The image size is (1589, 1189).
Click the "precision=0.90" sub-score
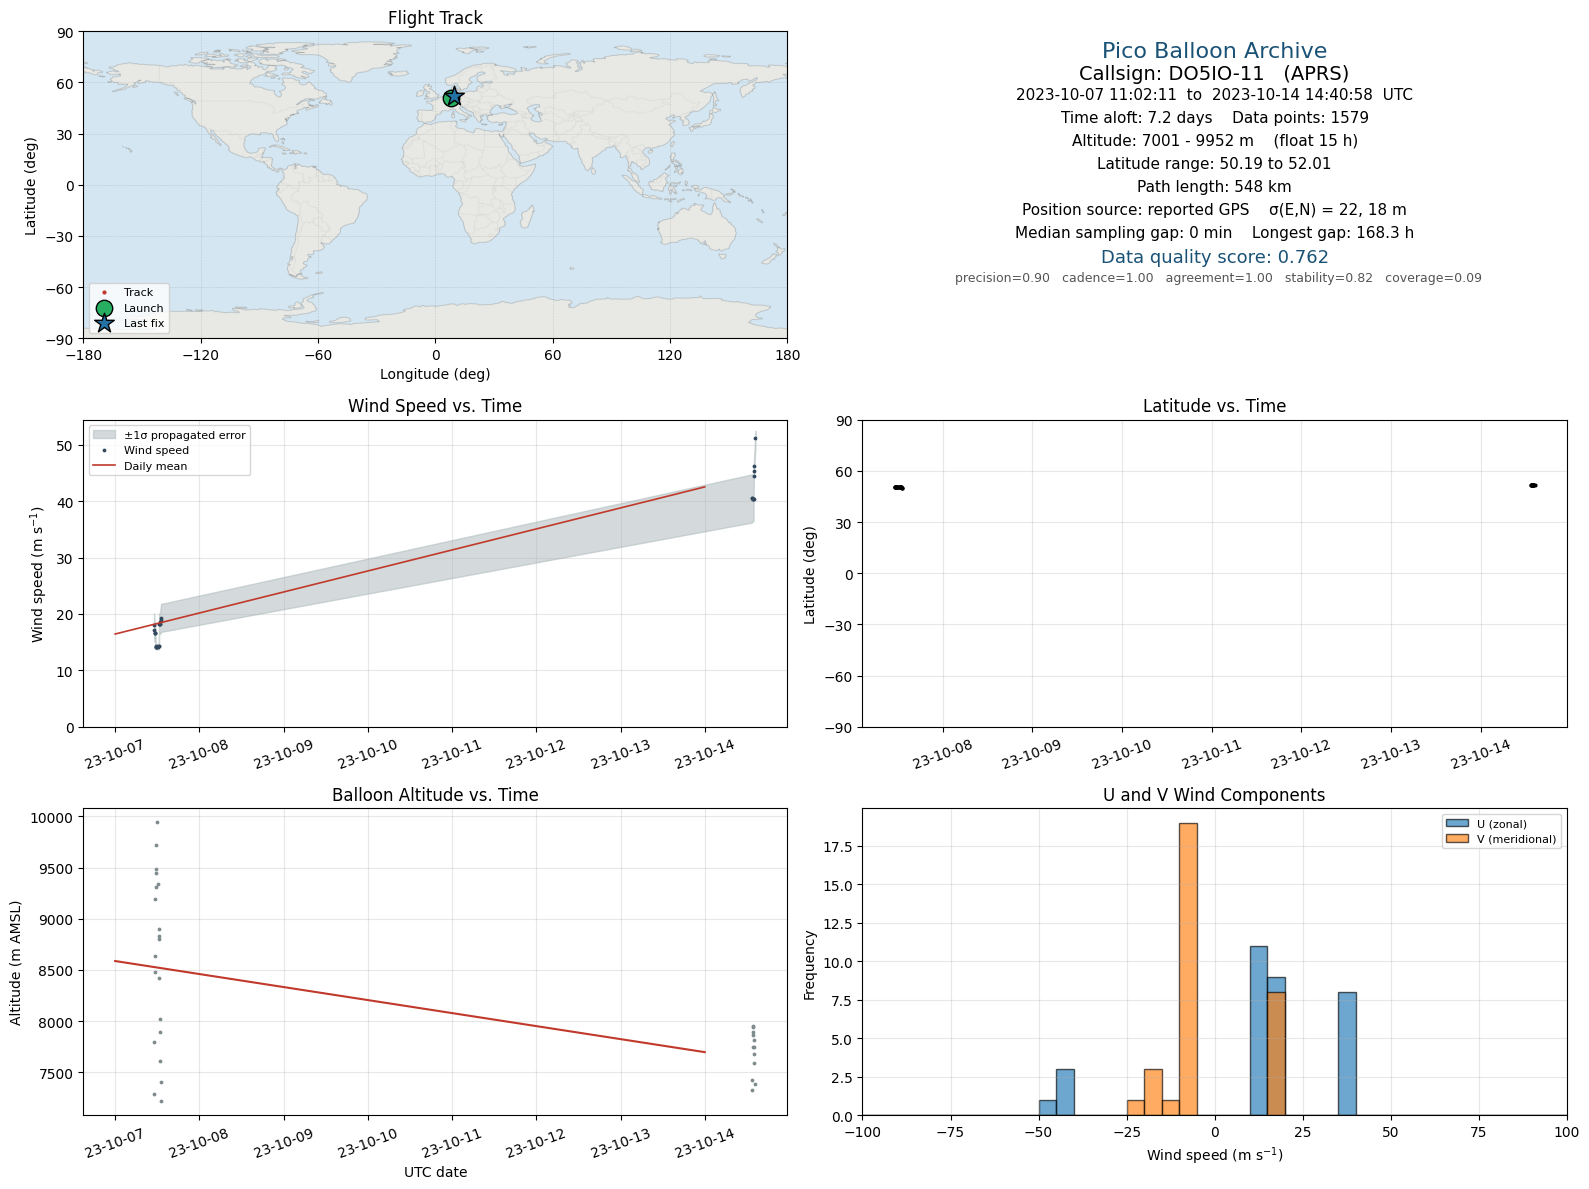[1002, 278]
